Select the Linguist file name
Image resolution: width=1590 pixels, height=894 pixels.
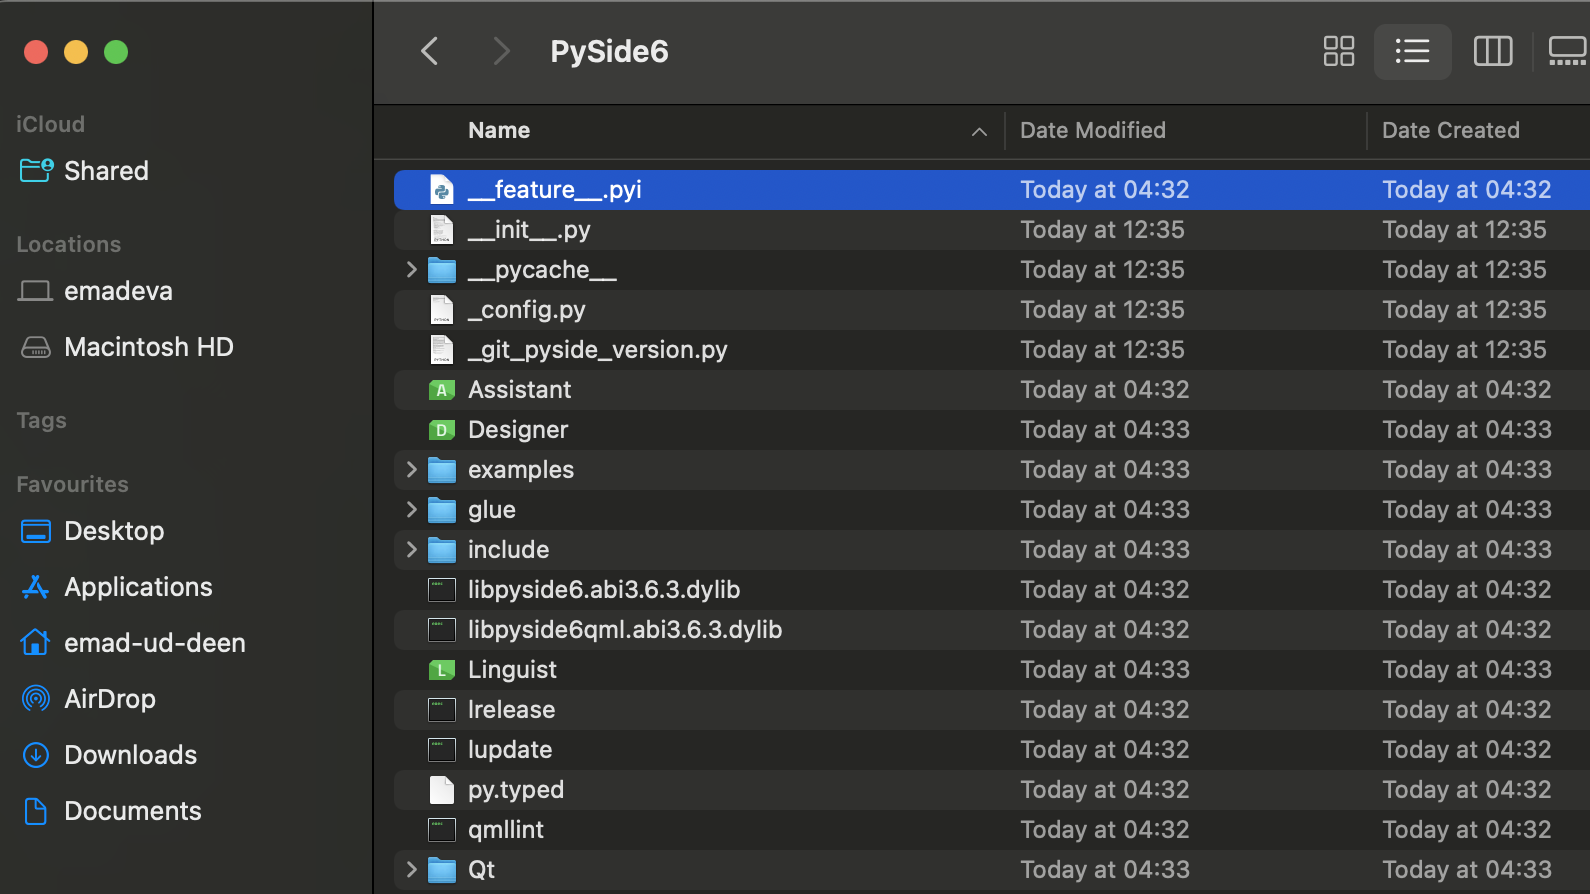[x=512, y=670]
